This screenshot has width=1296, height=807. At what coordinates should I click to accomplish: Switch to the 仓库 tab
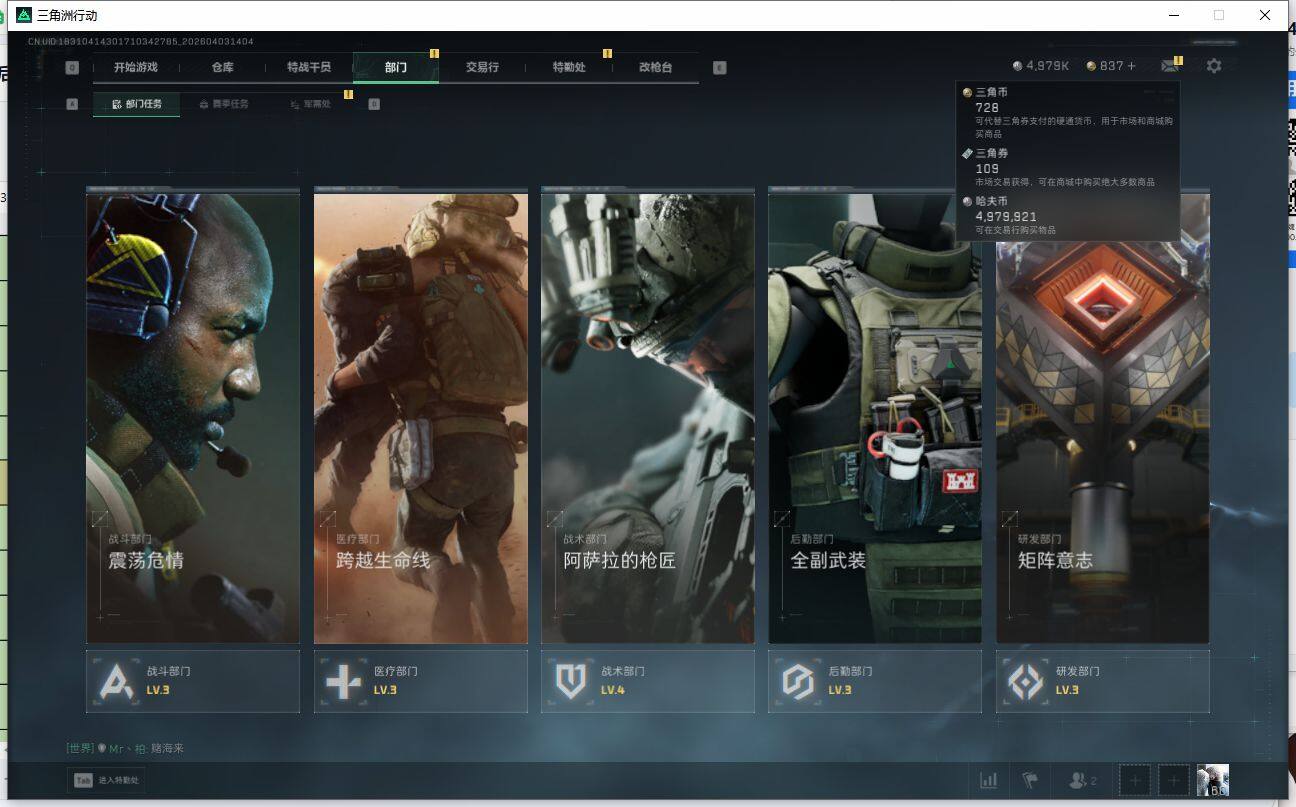click(x=222, y=67)
